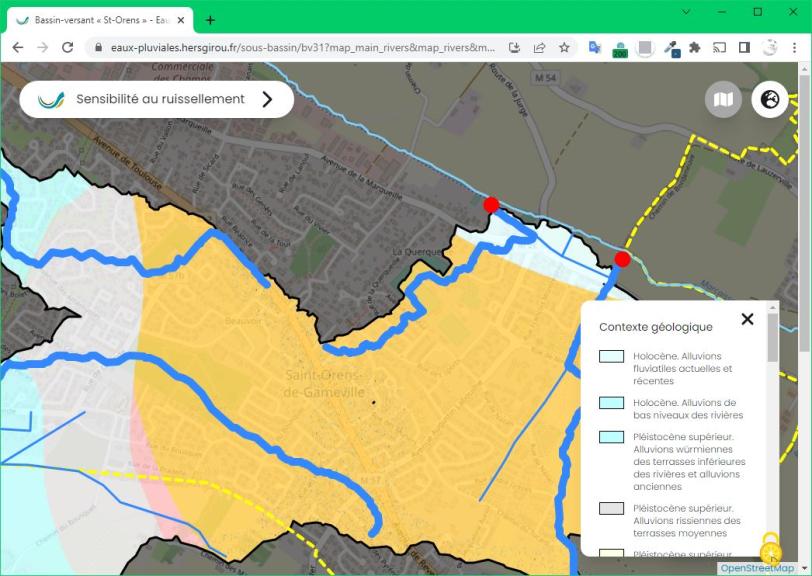Open the tab search dropdown
The height and width of the screenshot is (576, 812).
pyautogui.click(x=686, y=12)
